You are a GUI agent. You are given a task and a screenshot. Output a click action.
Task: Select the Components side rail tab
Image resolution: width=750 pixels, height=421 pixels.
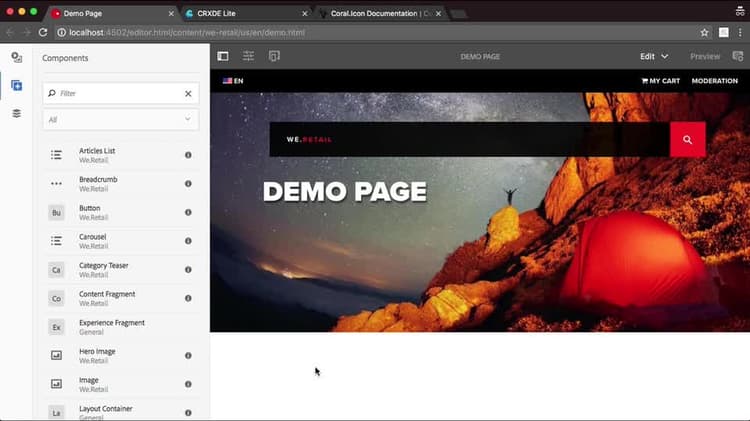coord(17,86)
